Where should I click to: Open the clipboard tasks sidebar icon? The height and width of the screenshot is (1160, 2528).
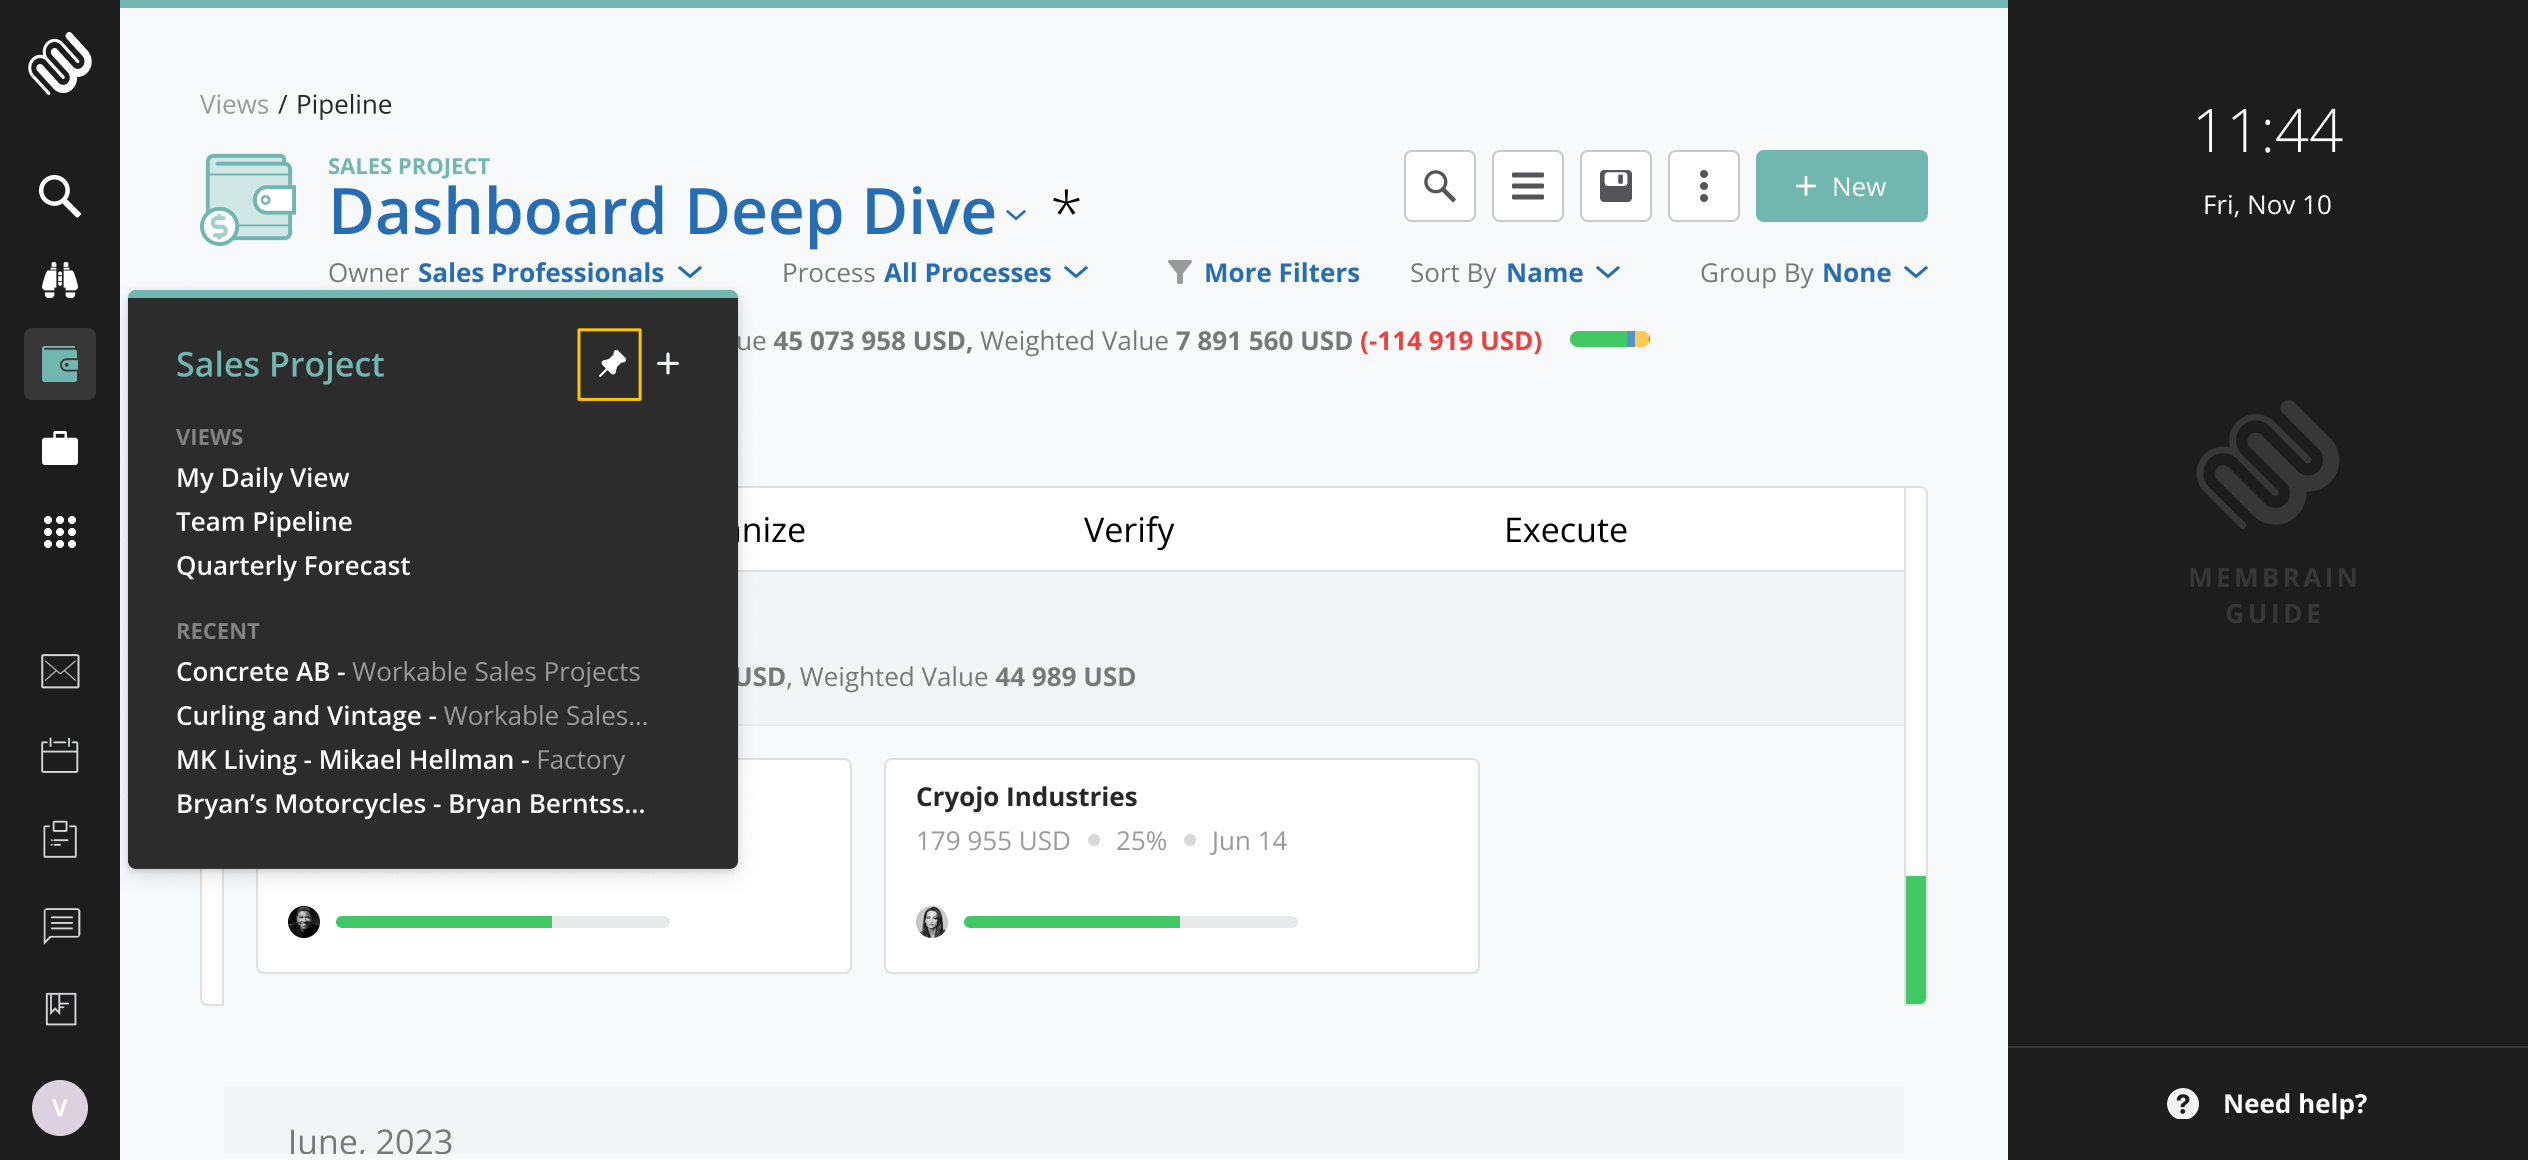pos(60,839)
